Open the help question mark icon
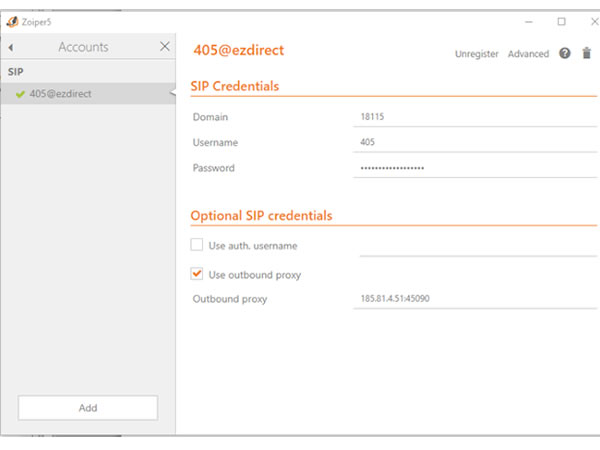This screenshot has width=600, height=450. point(565,53)
